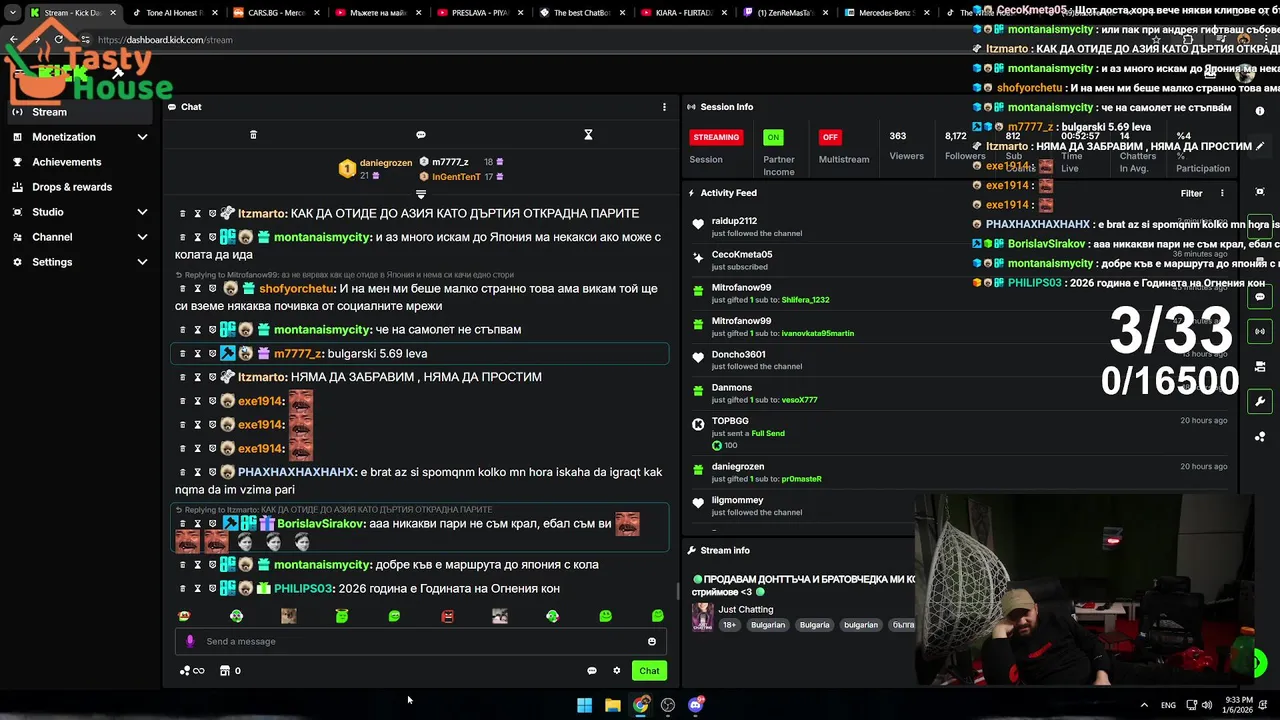This screenshot has height=720, width=1280.
Task: Open Shlifera_1232 link in Activity Feed
Action: tap(805, 300)
